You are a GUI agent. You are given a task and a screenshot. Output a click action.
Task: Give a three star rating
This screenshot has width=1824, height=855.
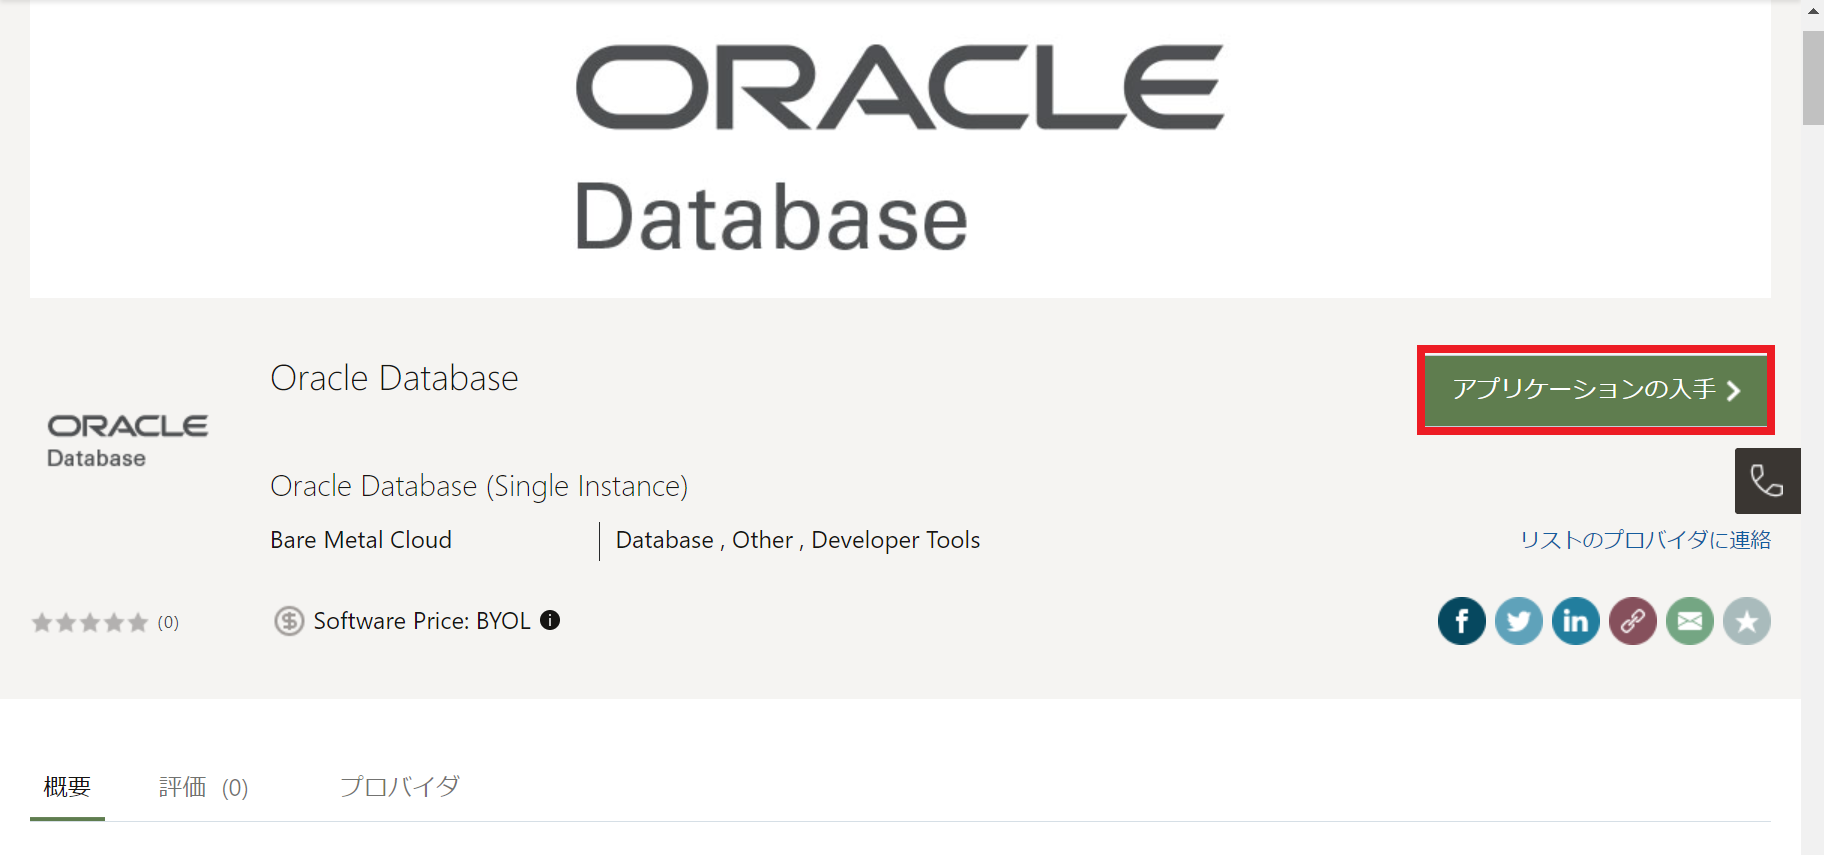(92, 622)
